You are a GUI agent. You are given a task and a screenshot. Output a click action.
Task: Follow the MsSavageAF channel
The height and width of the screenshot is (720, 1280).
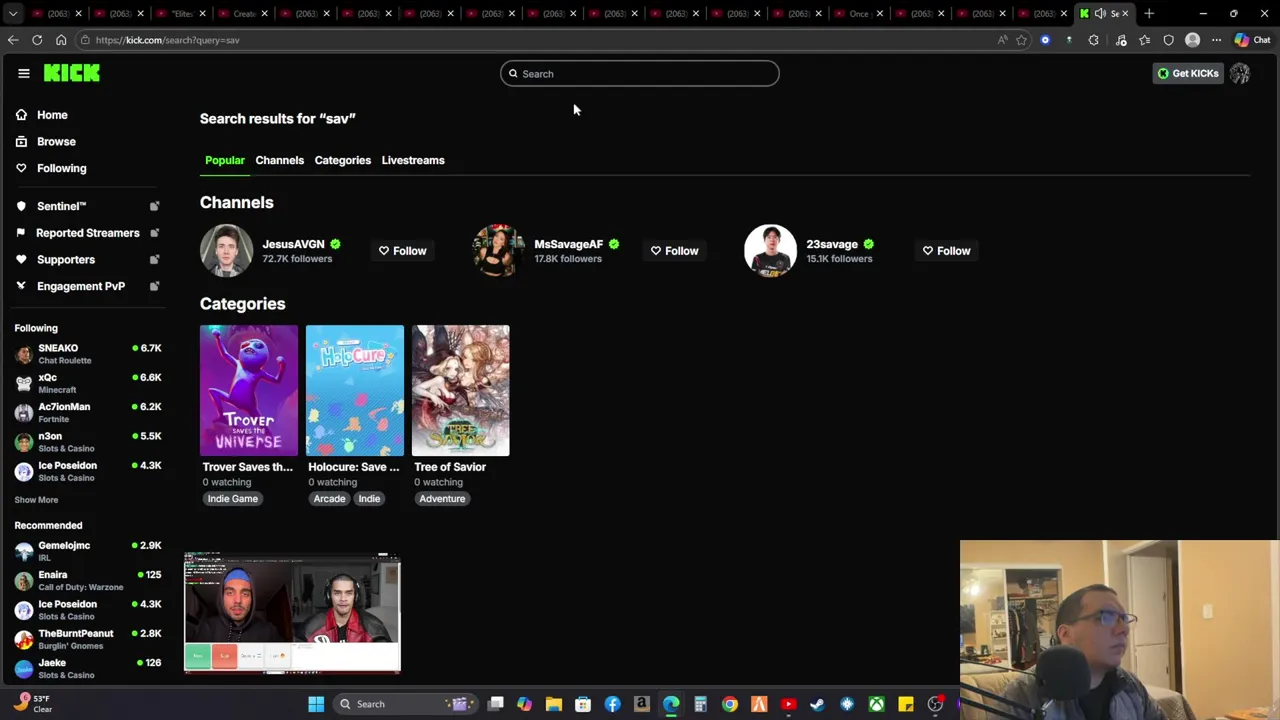point(674,251)
